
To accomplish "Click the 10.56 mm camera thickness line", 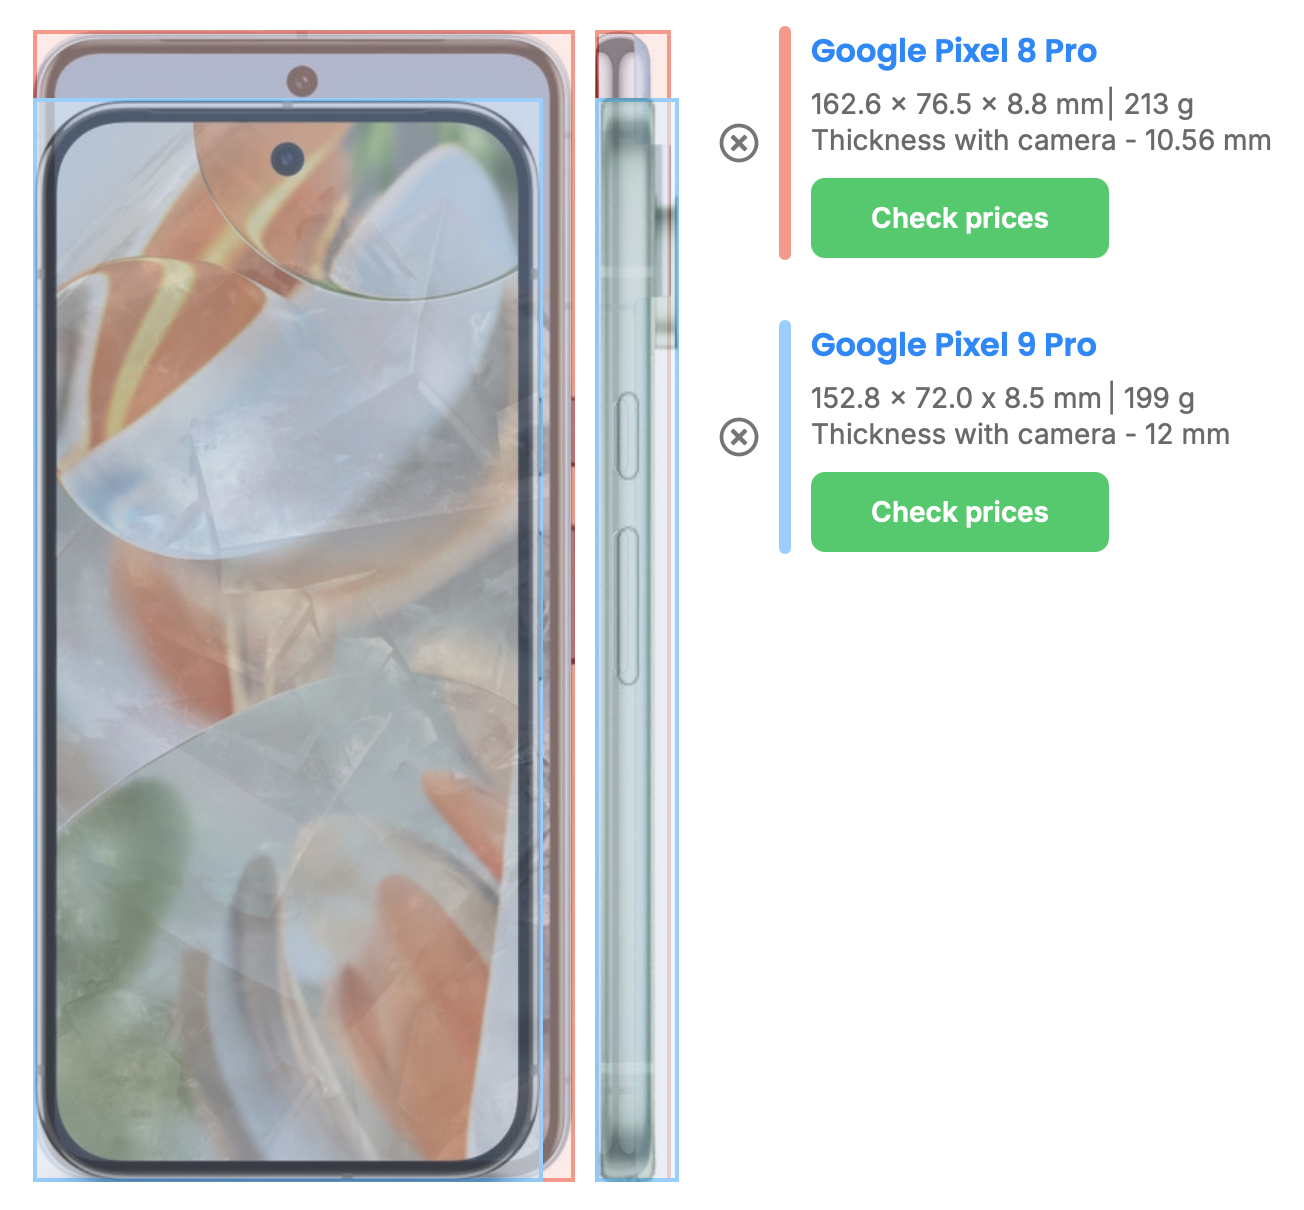I will pos(1041,141).
